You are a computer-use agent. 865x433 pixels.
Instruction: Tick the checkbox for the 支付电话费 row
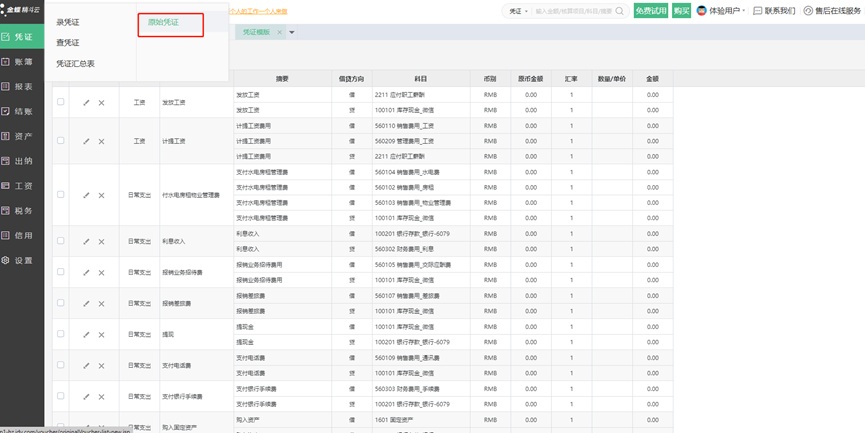(x=61, y=365)
